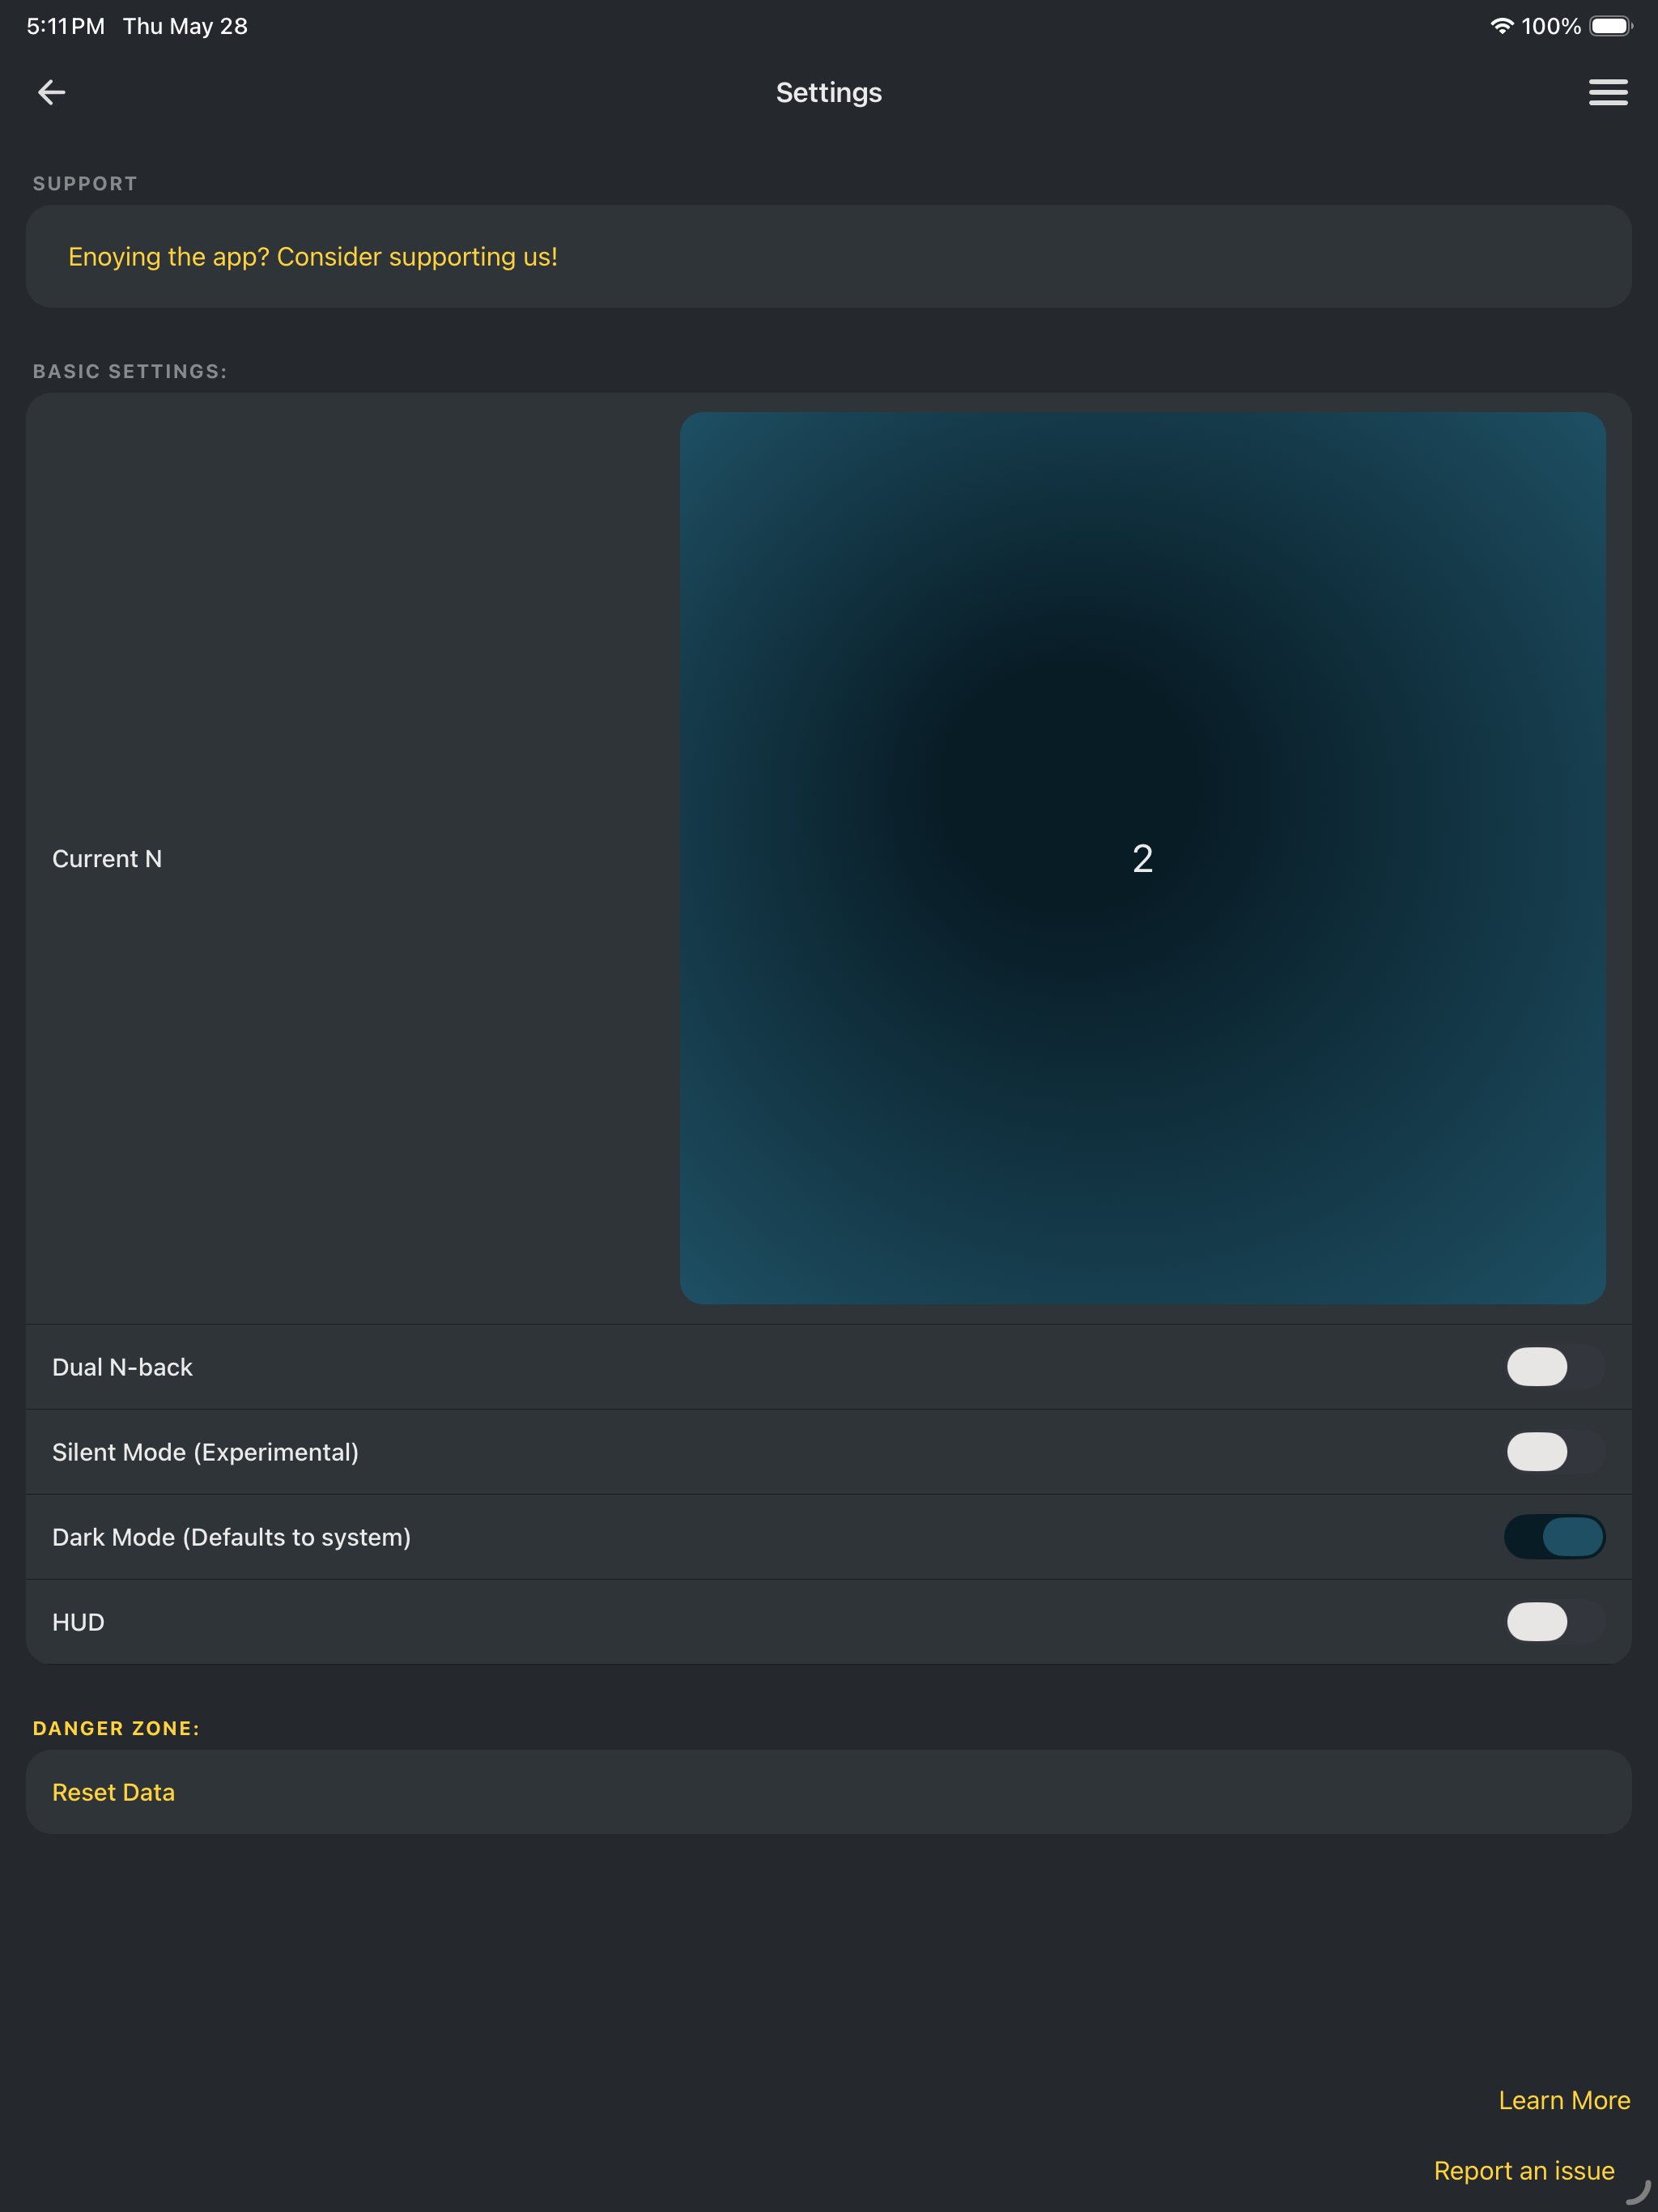Tap the Silent Mode (Experimental) label
Viewport: 1658px width, 2212px height.
pos(205,1452)
